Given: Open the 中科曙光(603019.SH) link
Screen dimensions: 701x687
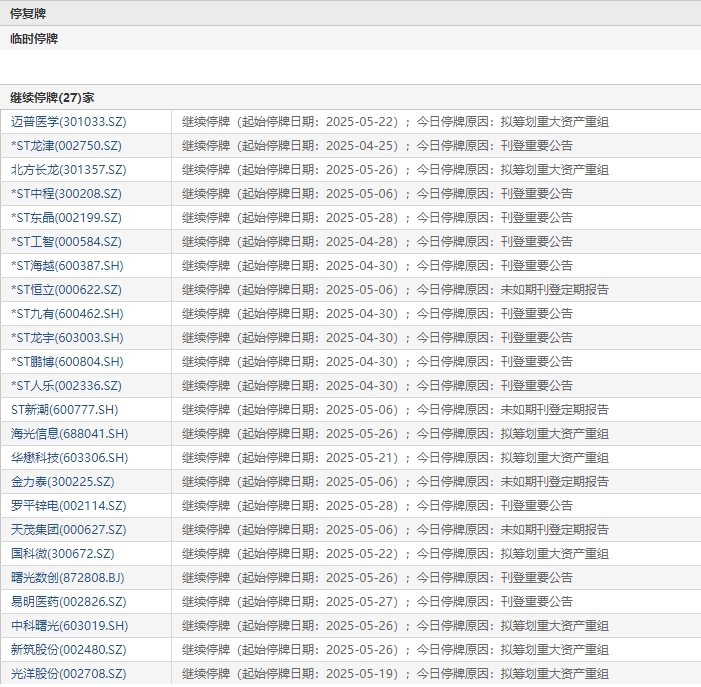Looking at the screenshot, I should tap(70, 625).
